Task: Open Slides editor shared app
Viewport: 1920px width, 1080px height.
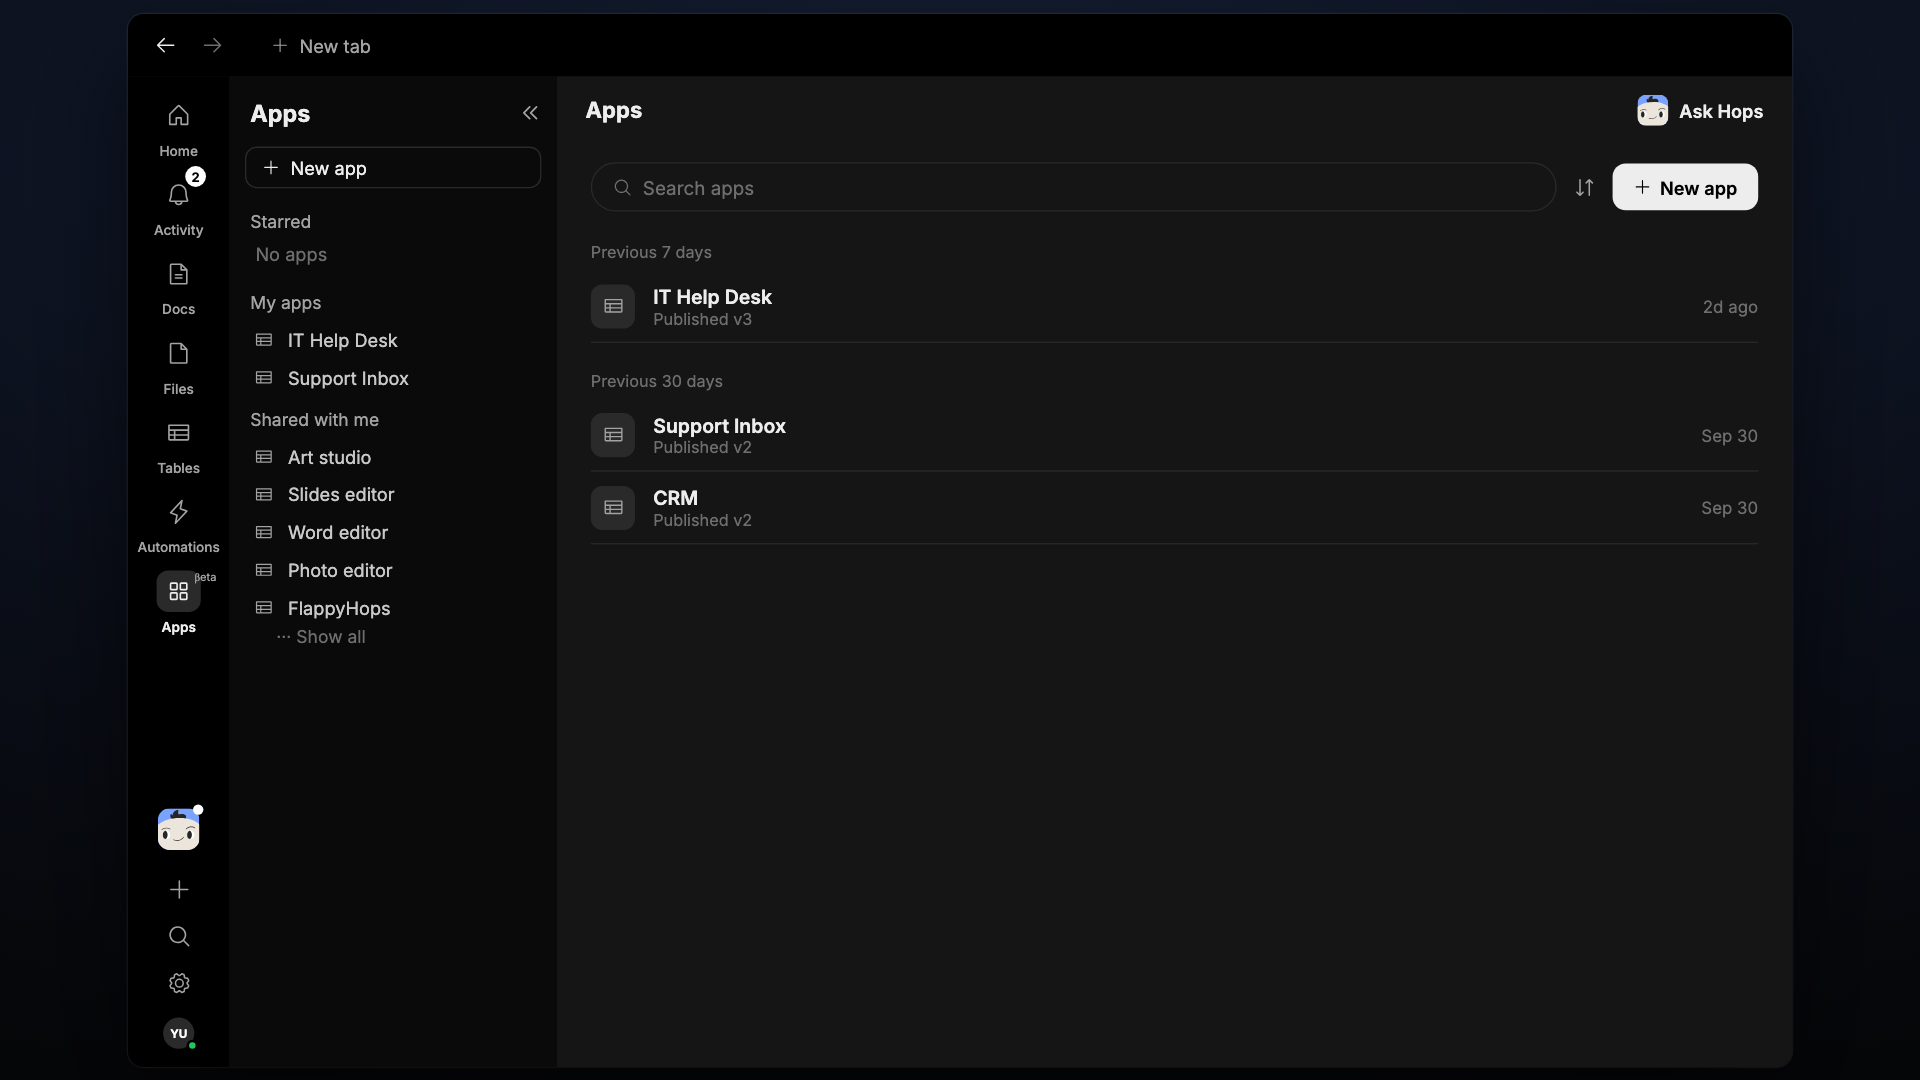Action: [393, 494]
